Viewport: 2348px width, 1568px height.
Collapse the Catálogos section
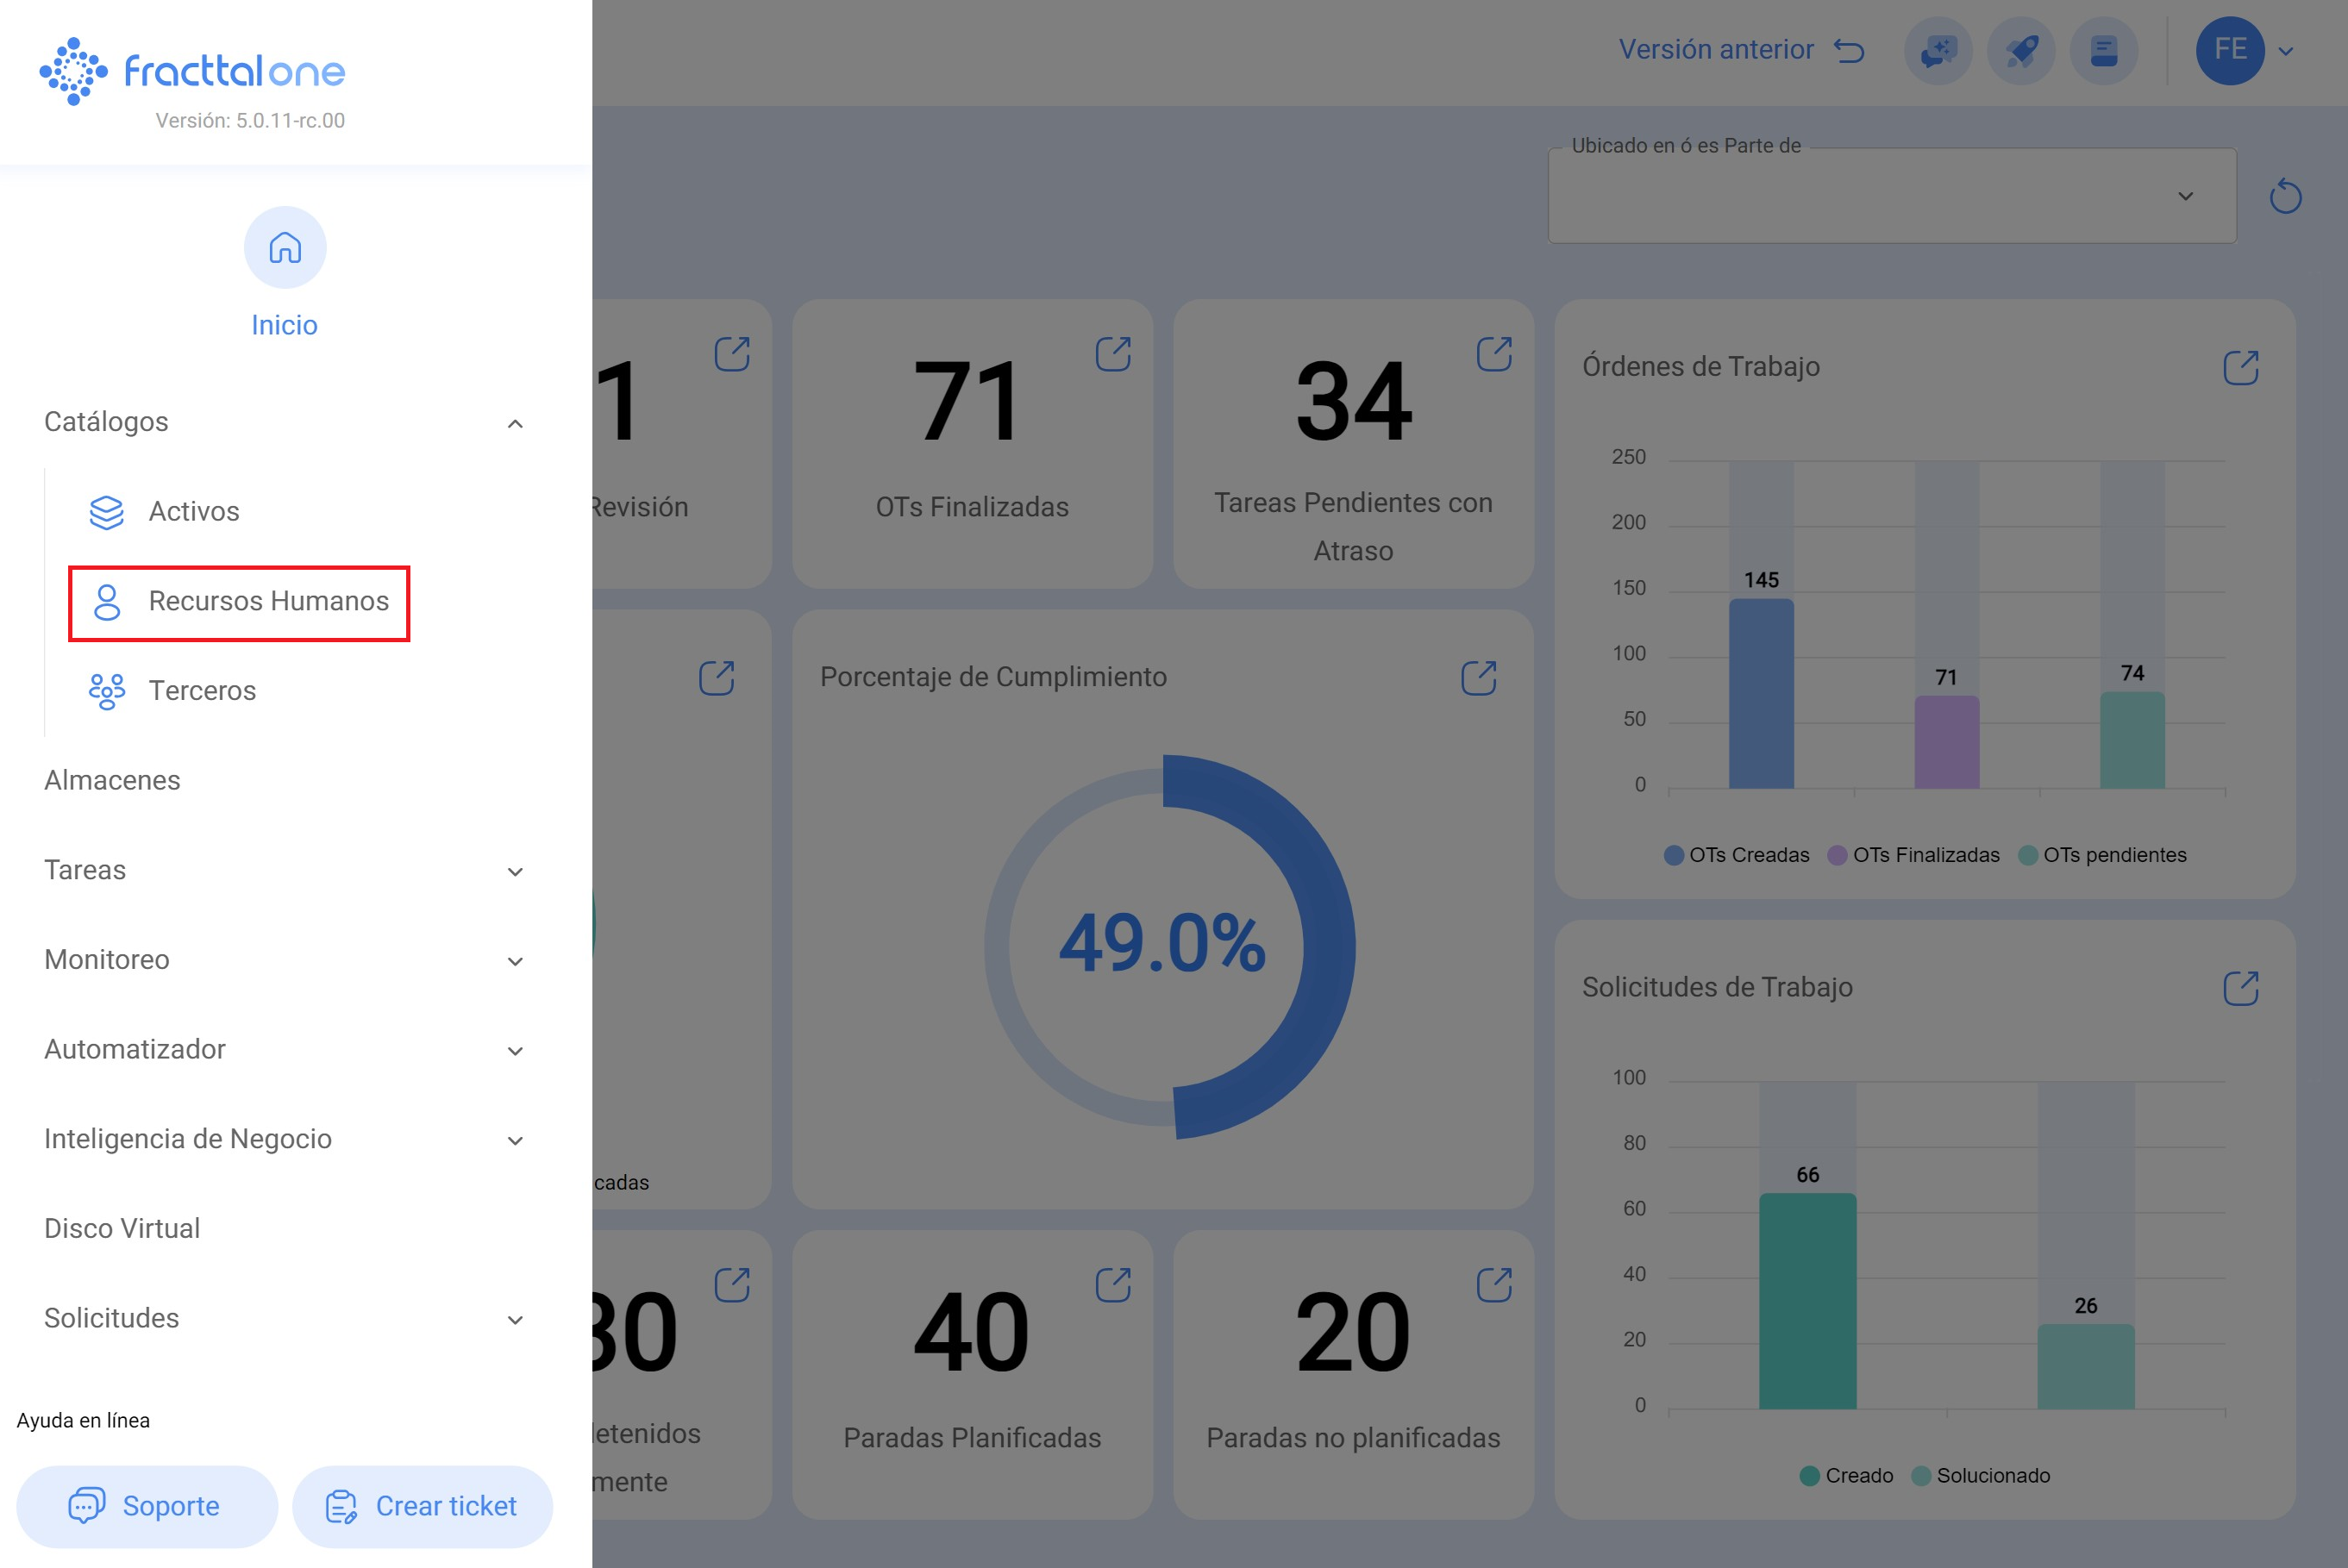(x=515, y=423)
